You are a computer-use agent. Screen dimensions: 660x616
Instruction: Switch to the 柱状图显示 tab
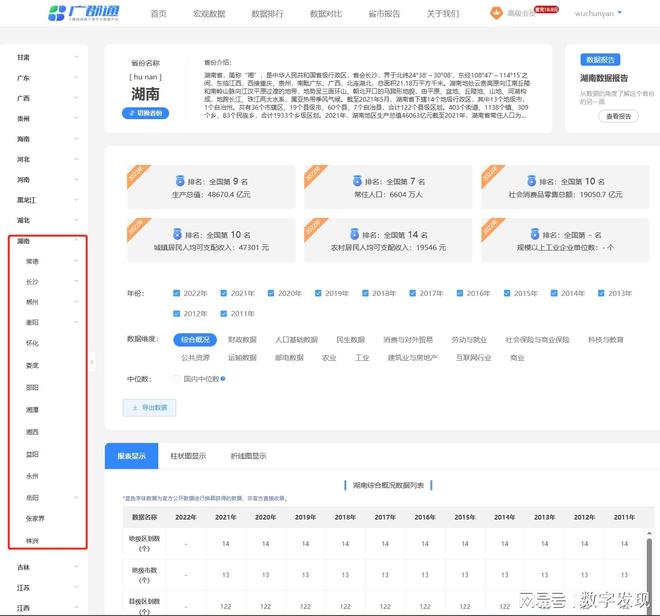tap(188, 456)
